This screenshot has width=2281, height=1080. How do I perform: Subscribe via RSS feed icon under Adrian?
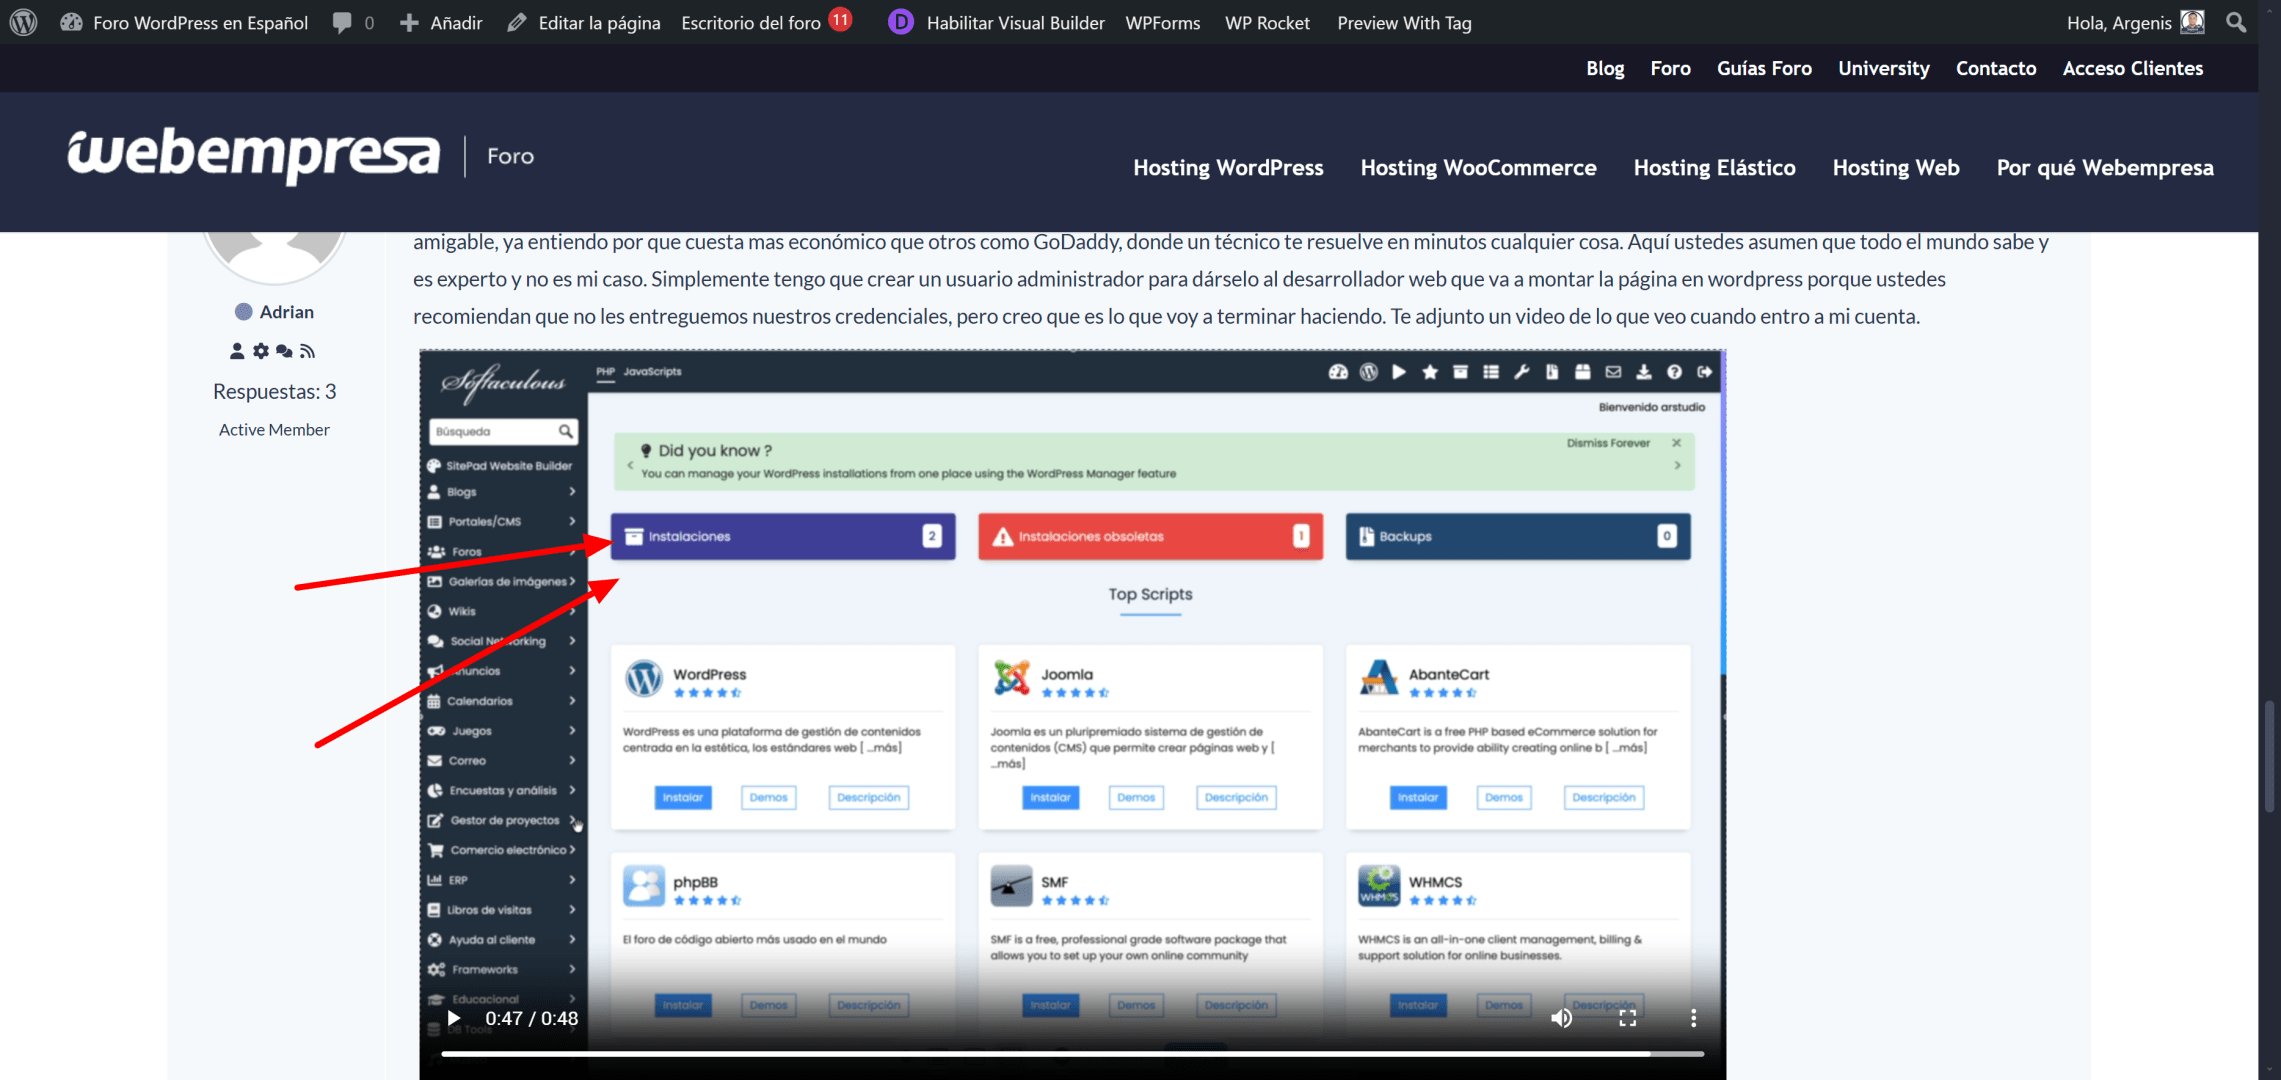point(307,351)
